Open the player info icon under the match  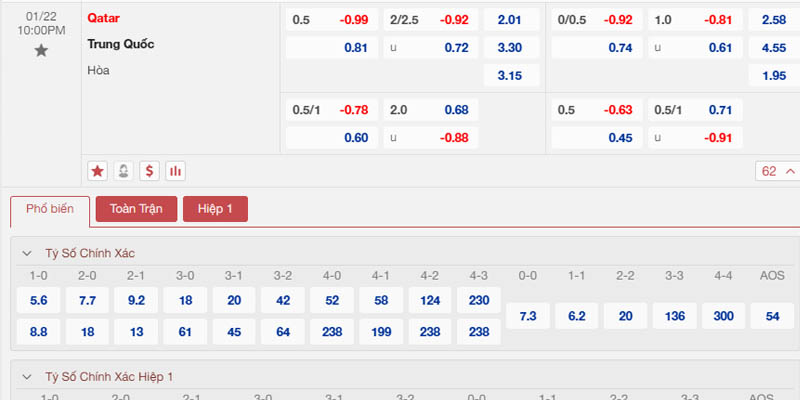123,171
